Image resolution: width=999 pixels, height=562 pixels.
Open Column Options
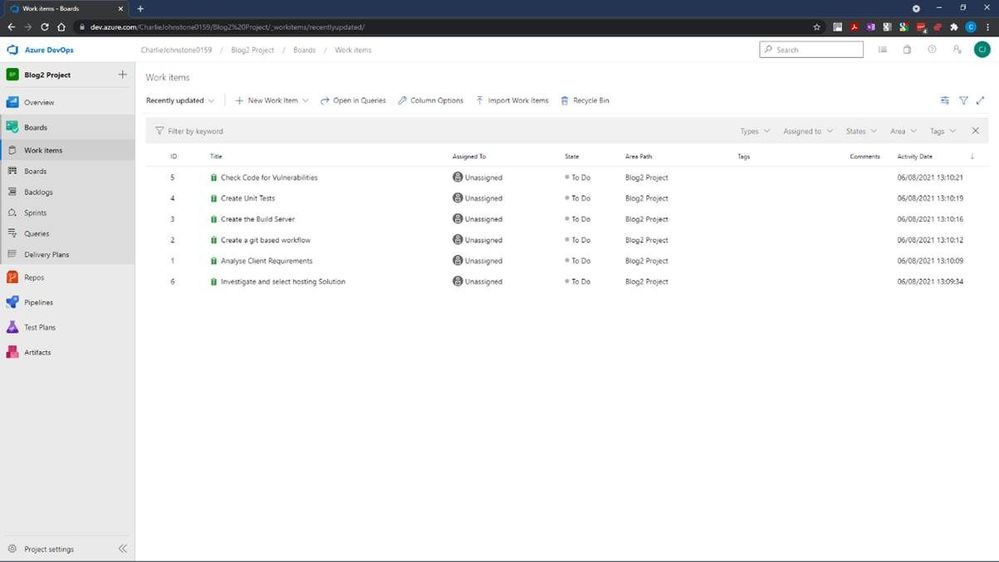point(431,100)
